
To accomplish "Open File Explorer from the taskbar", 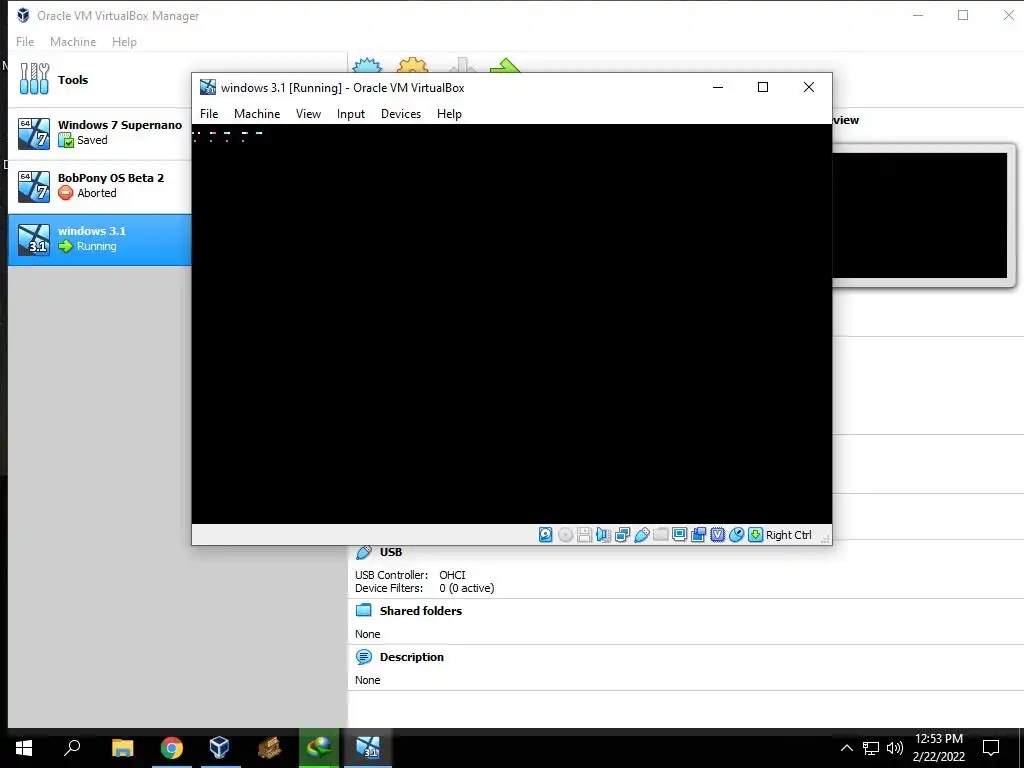I will point(122,748).
